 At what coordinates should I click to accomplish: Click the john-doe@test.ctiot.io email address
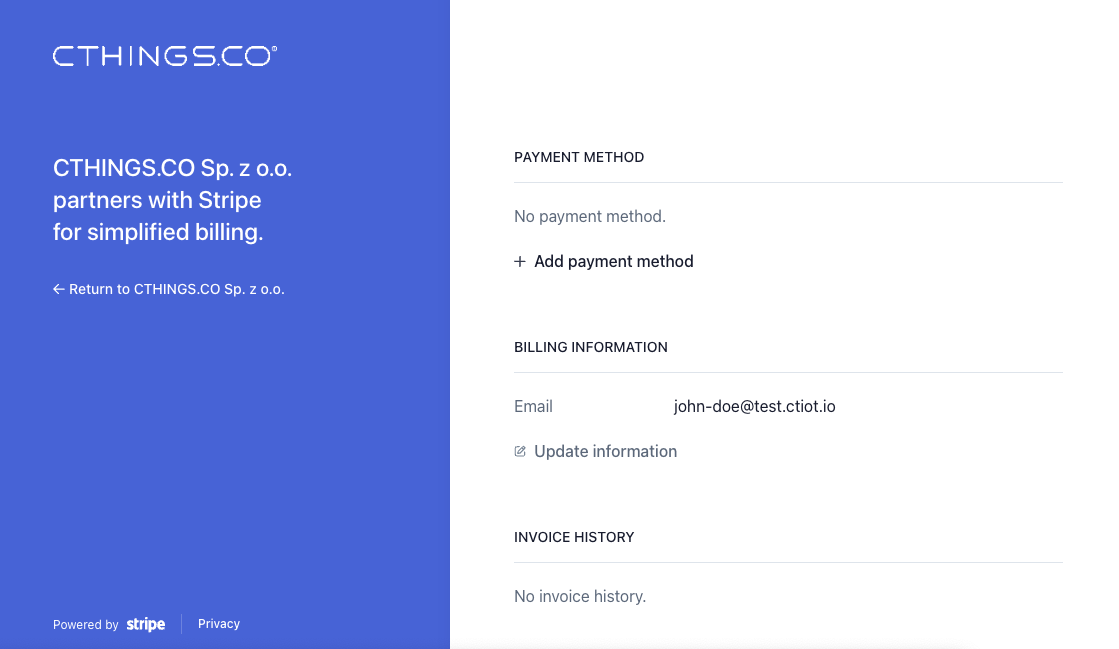pos(754,407)
